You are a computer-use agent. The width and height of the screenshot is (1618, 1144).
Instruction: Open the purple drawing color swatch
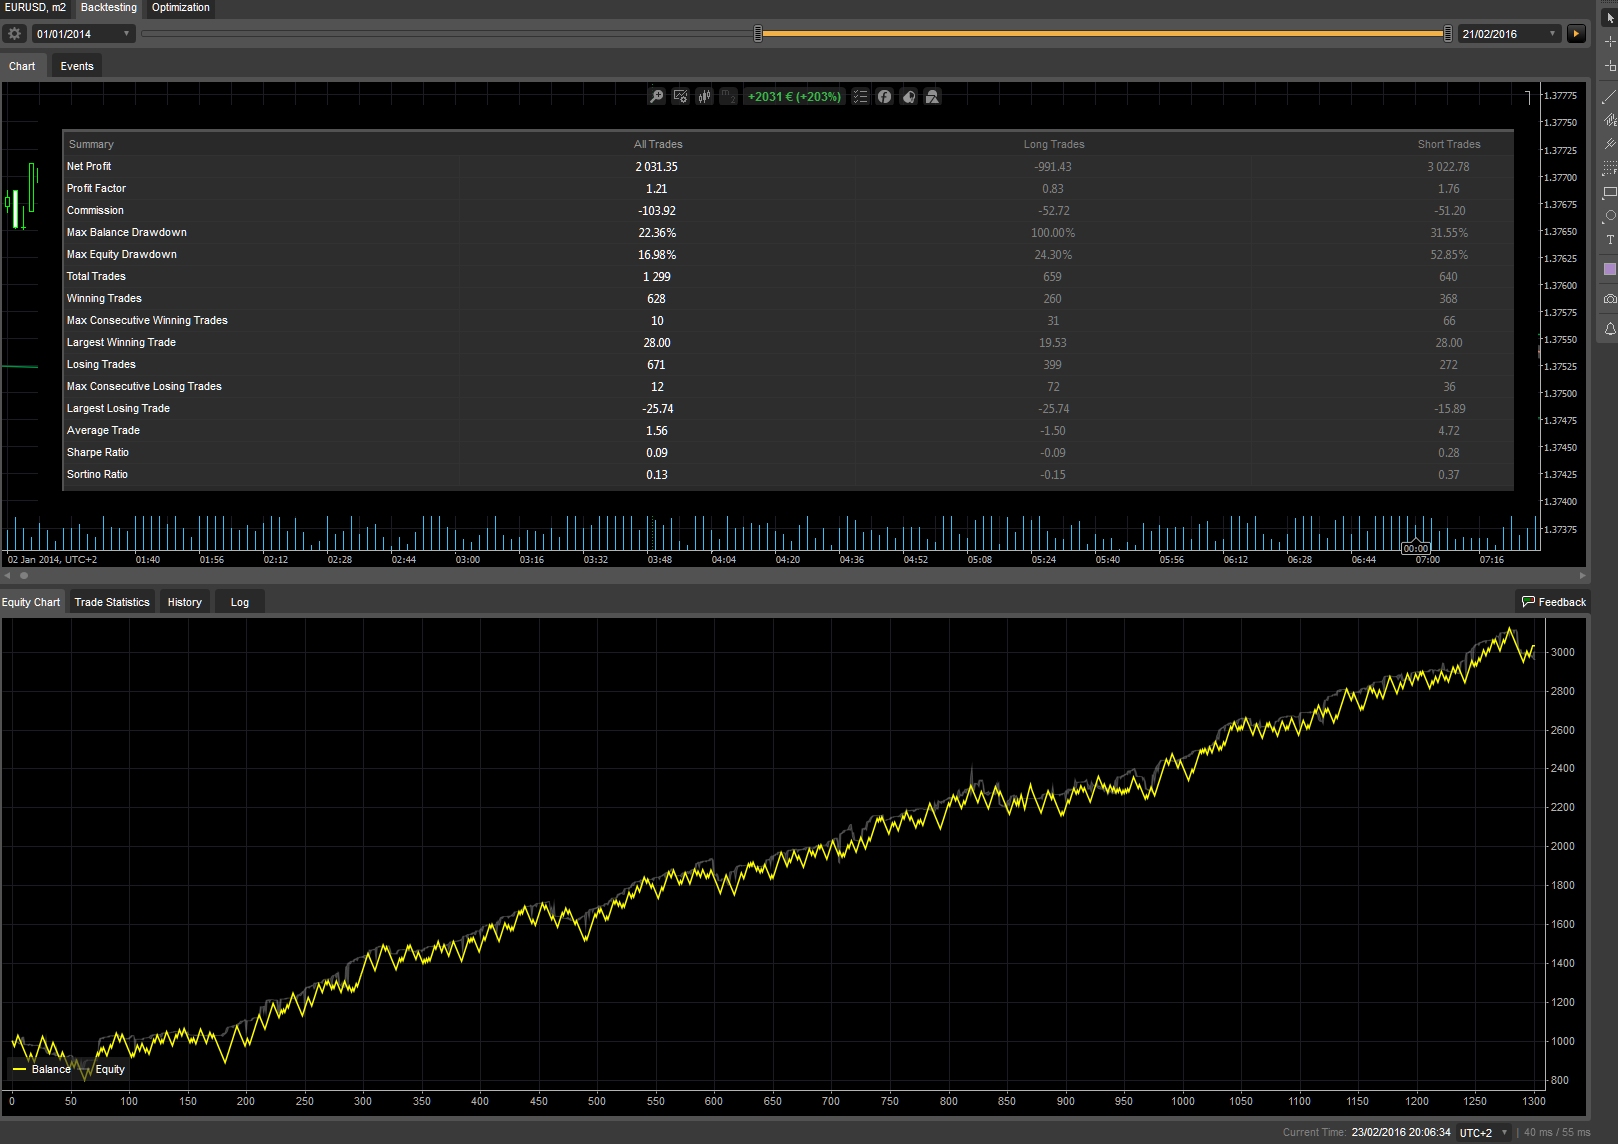pos(1609,269)
